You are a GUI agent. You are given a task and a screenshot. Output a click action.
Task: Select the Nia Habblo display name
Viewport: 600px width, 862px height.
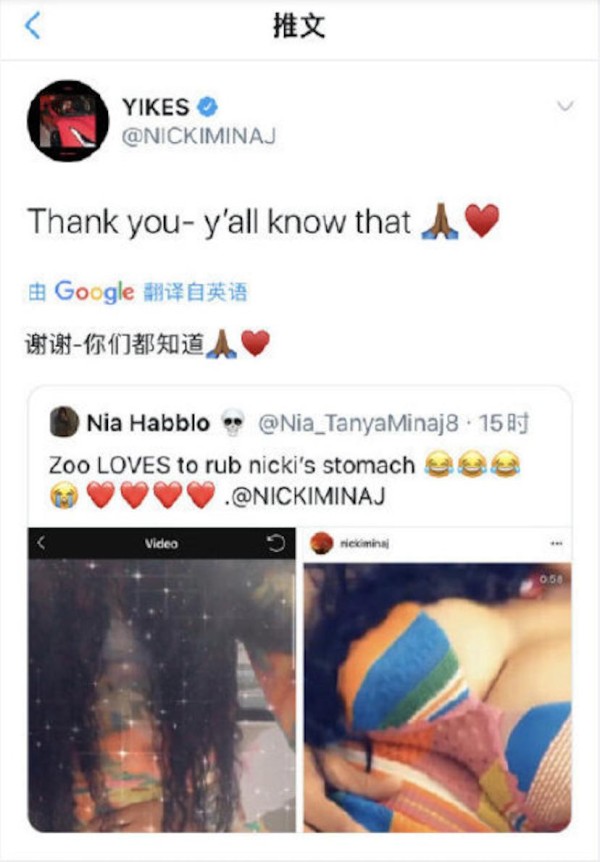148,423
